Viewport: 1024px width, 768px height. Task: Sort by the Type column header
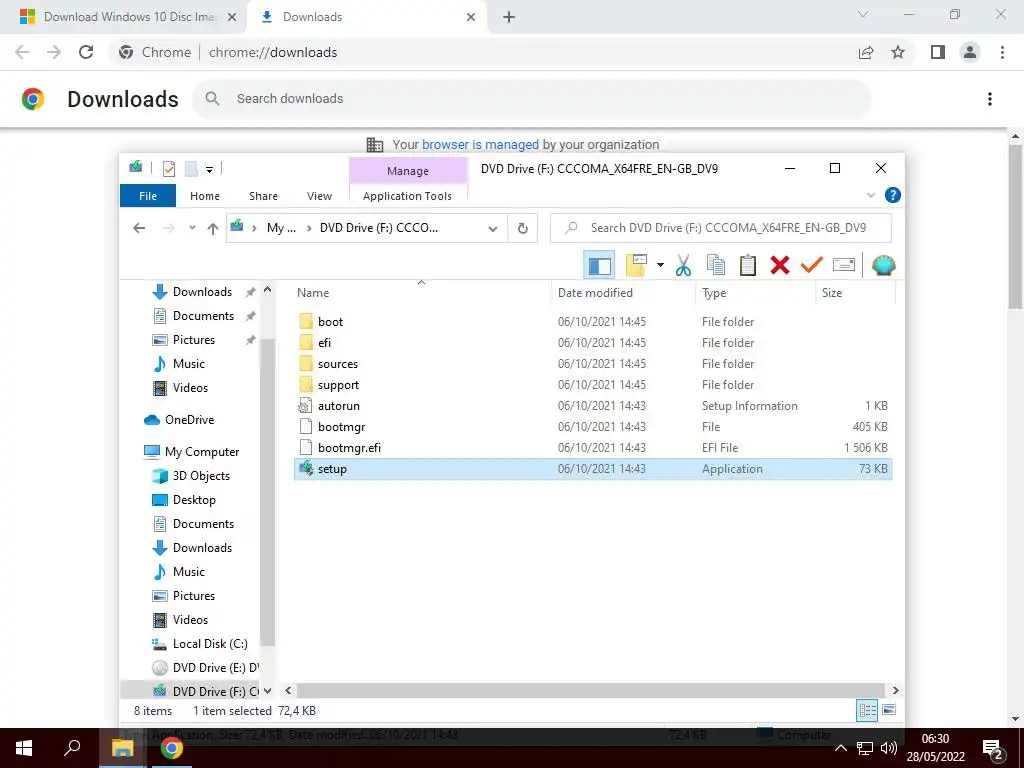click(756, 293)
